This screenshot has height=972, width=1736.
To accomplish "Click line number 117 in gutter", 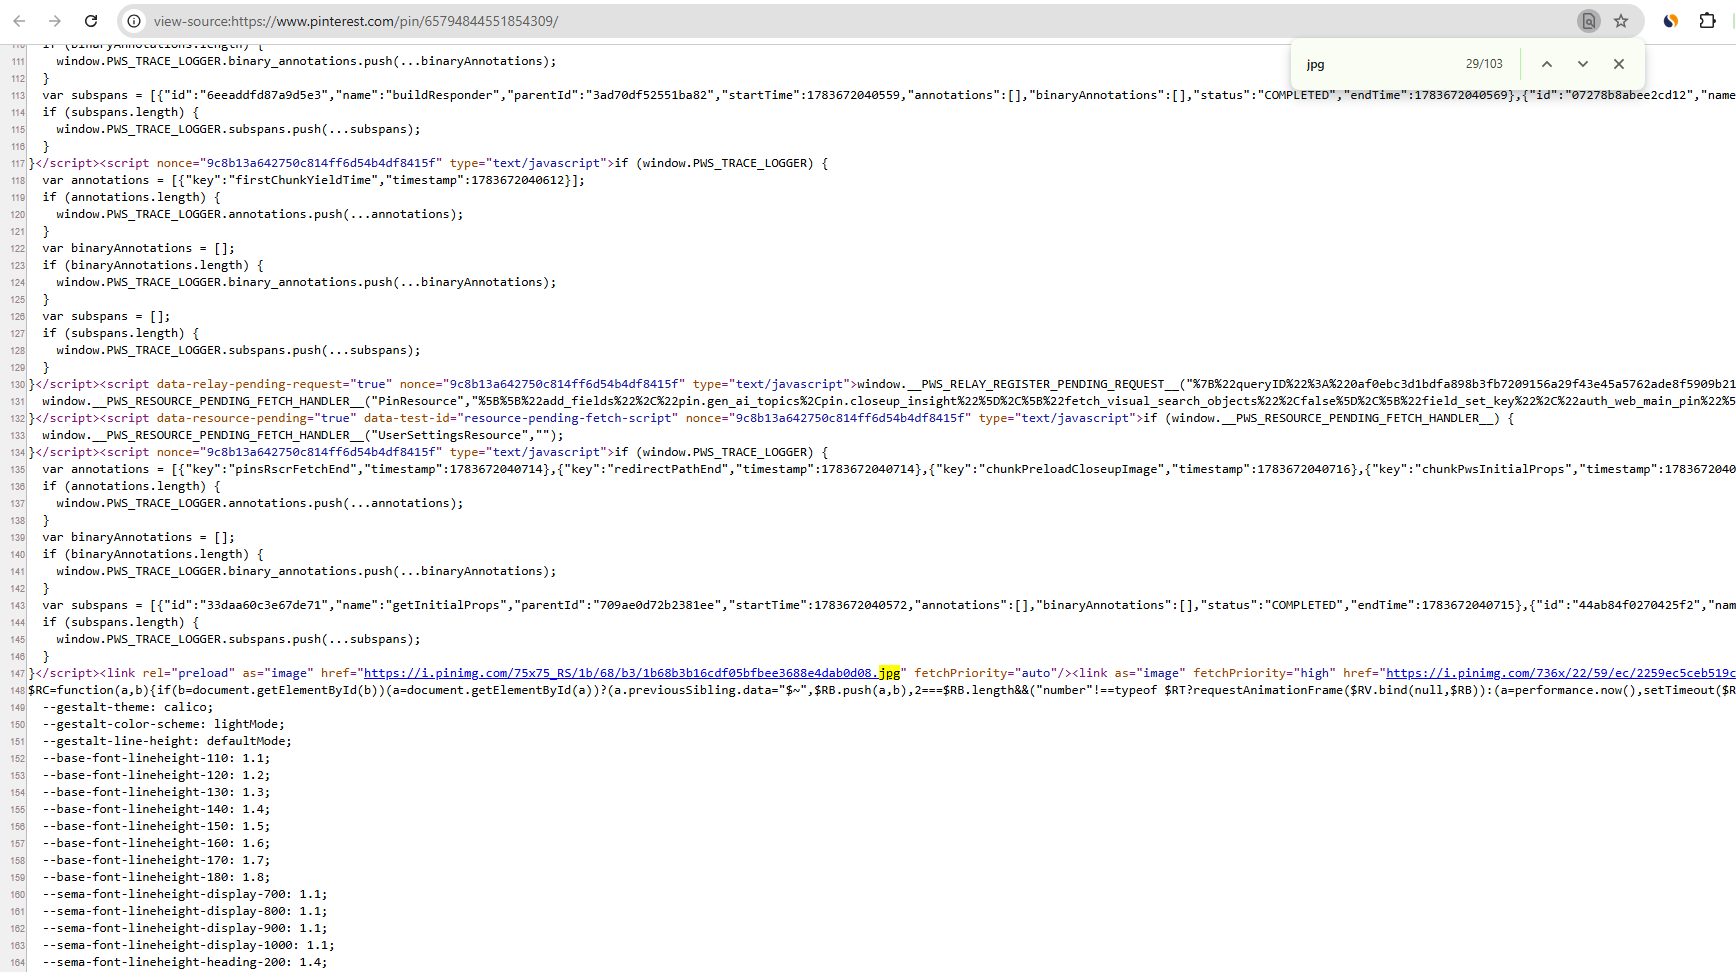I will [x=17, y=163].
